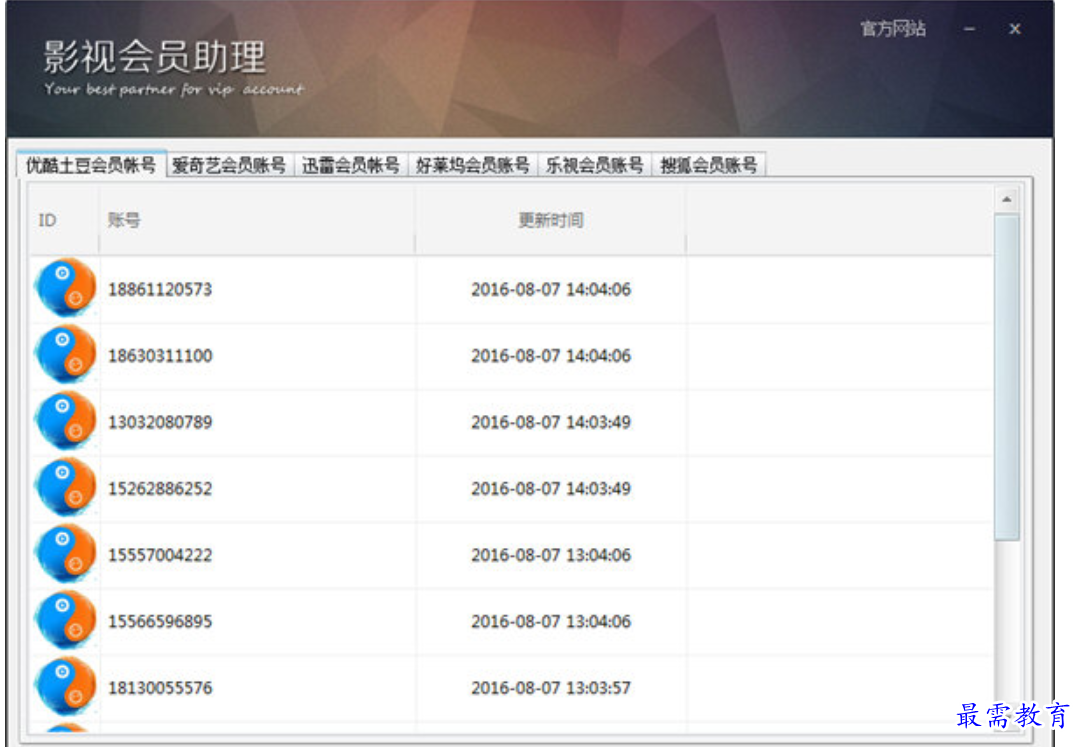
Task: Switch to 搜狐会员账号 tab
Action: coord(709,165)
